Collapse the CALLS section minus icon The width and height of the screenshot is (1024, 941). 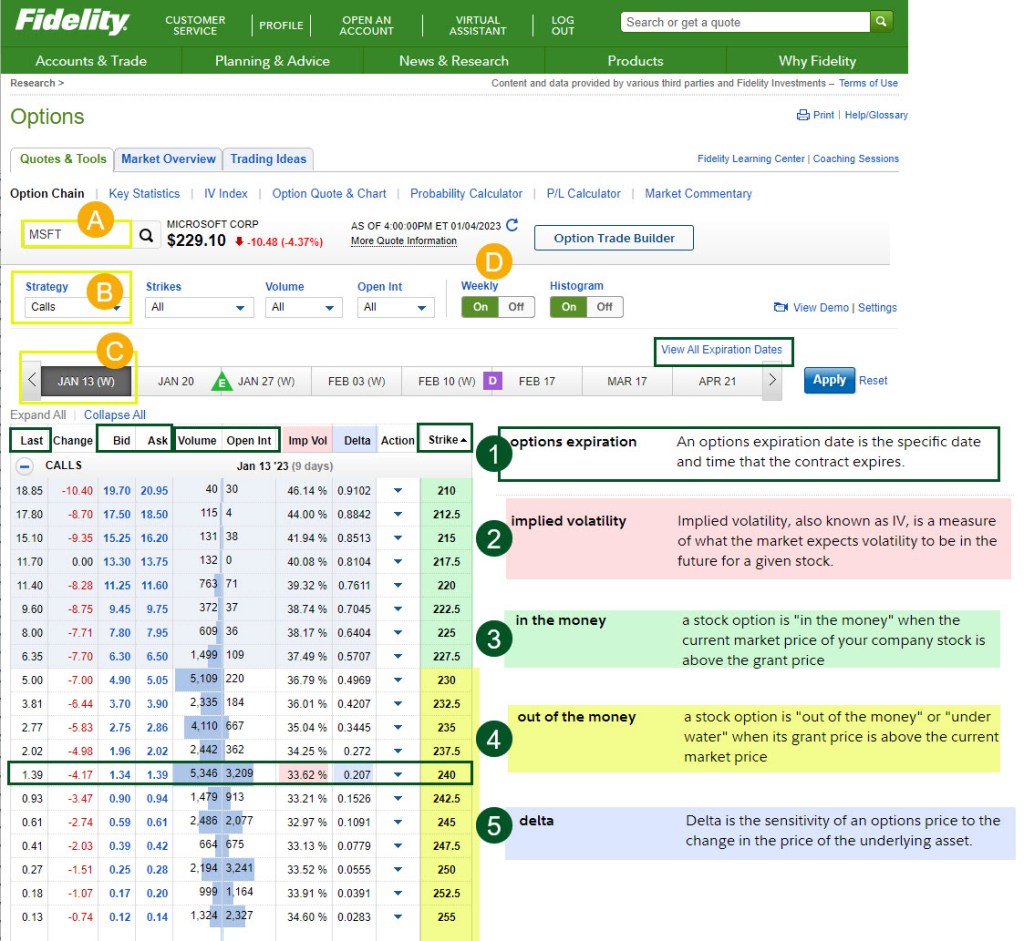click(x=25, y=466)
